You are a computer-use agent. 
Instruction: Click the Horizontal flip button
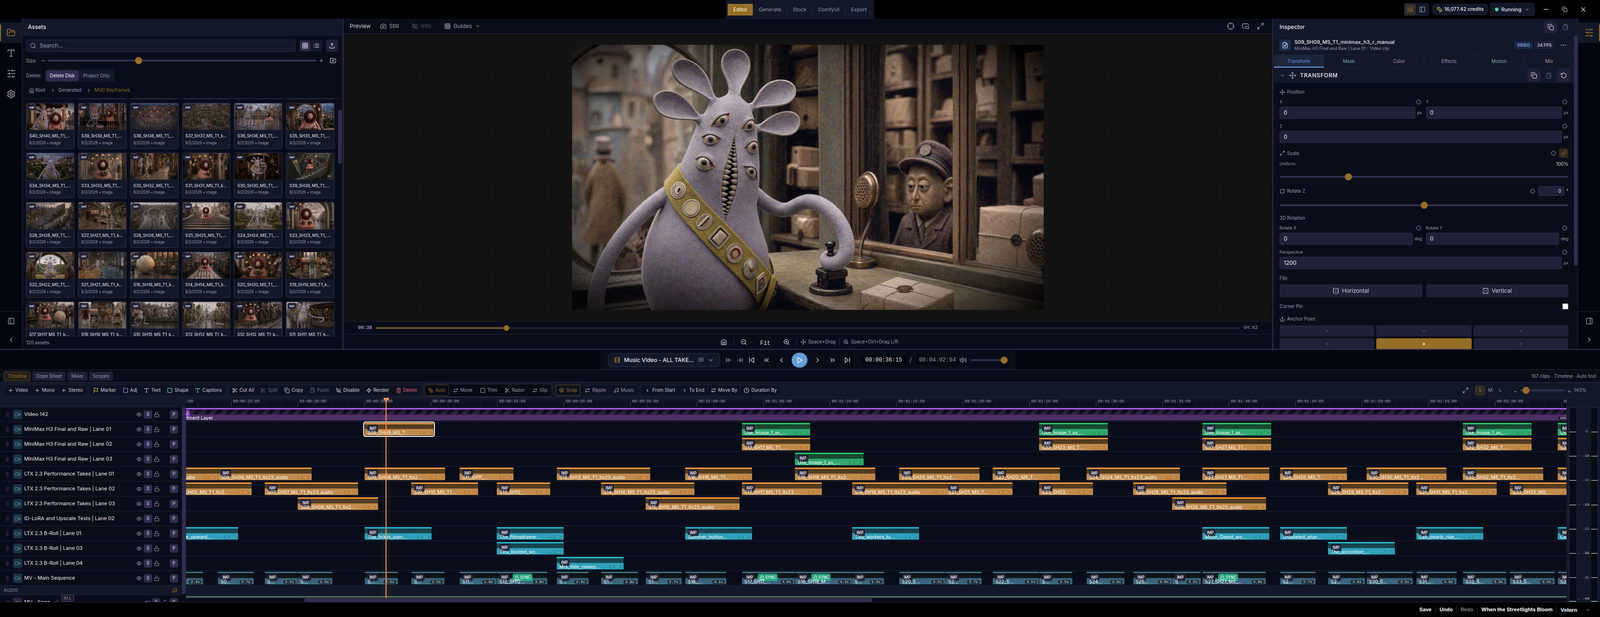click(1351, 290)
